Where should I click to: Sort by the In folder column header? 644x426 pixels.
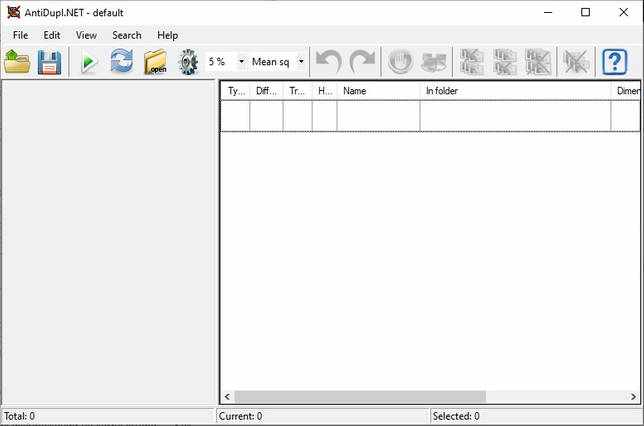tap(515, 91)
